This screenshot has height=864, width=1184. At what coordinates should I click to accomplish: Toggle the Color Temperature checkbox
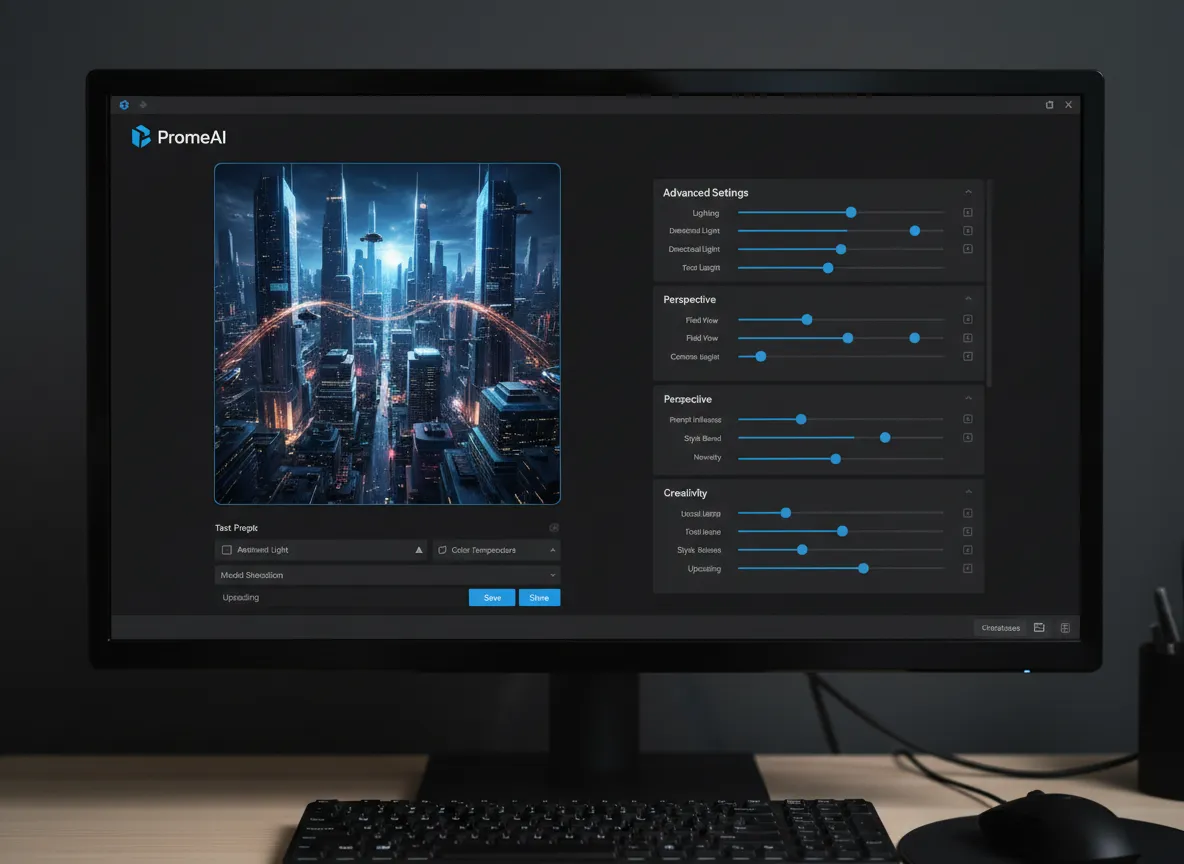[x=442, y=550]
